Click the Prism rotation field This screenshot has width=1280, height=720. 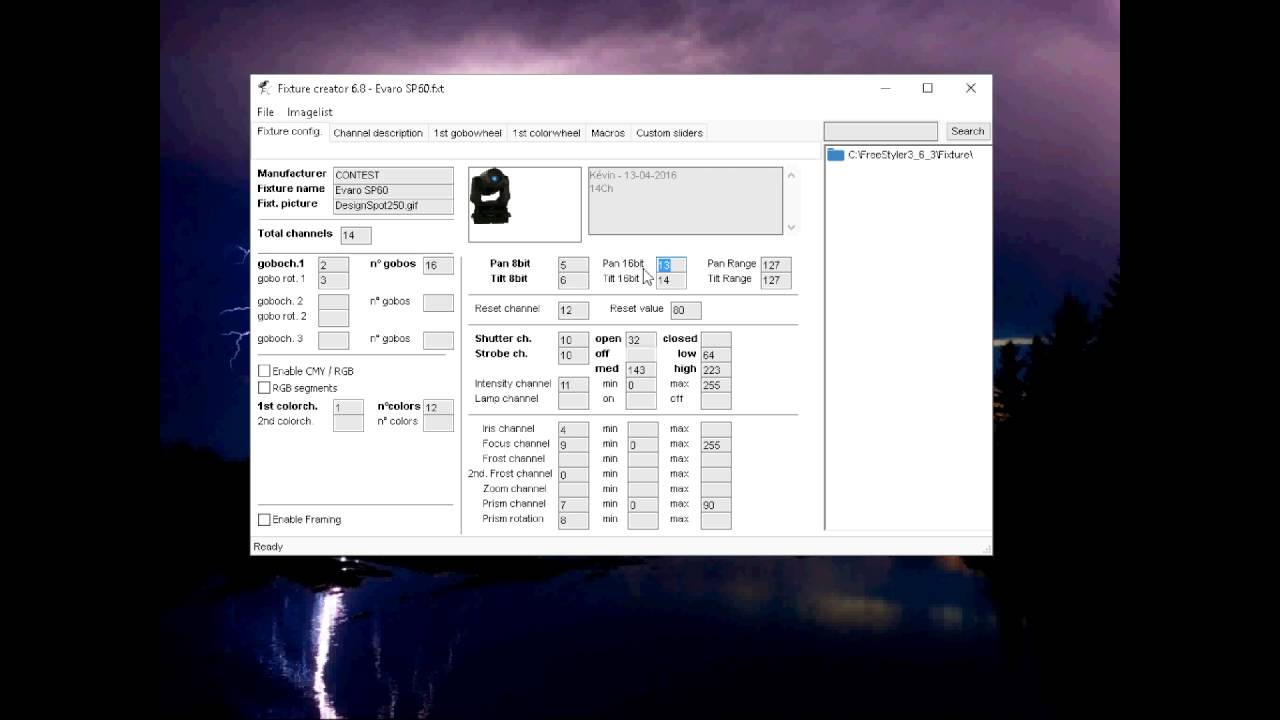coord(573,520)
